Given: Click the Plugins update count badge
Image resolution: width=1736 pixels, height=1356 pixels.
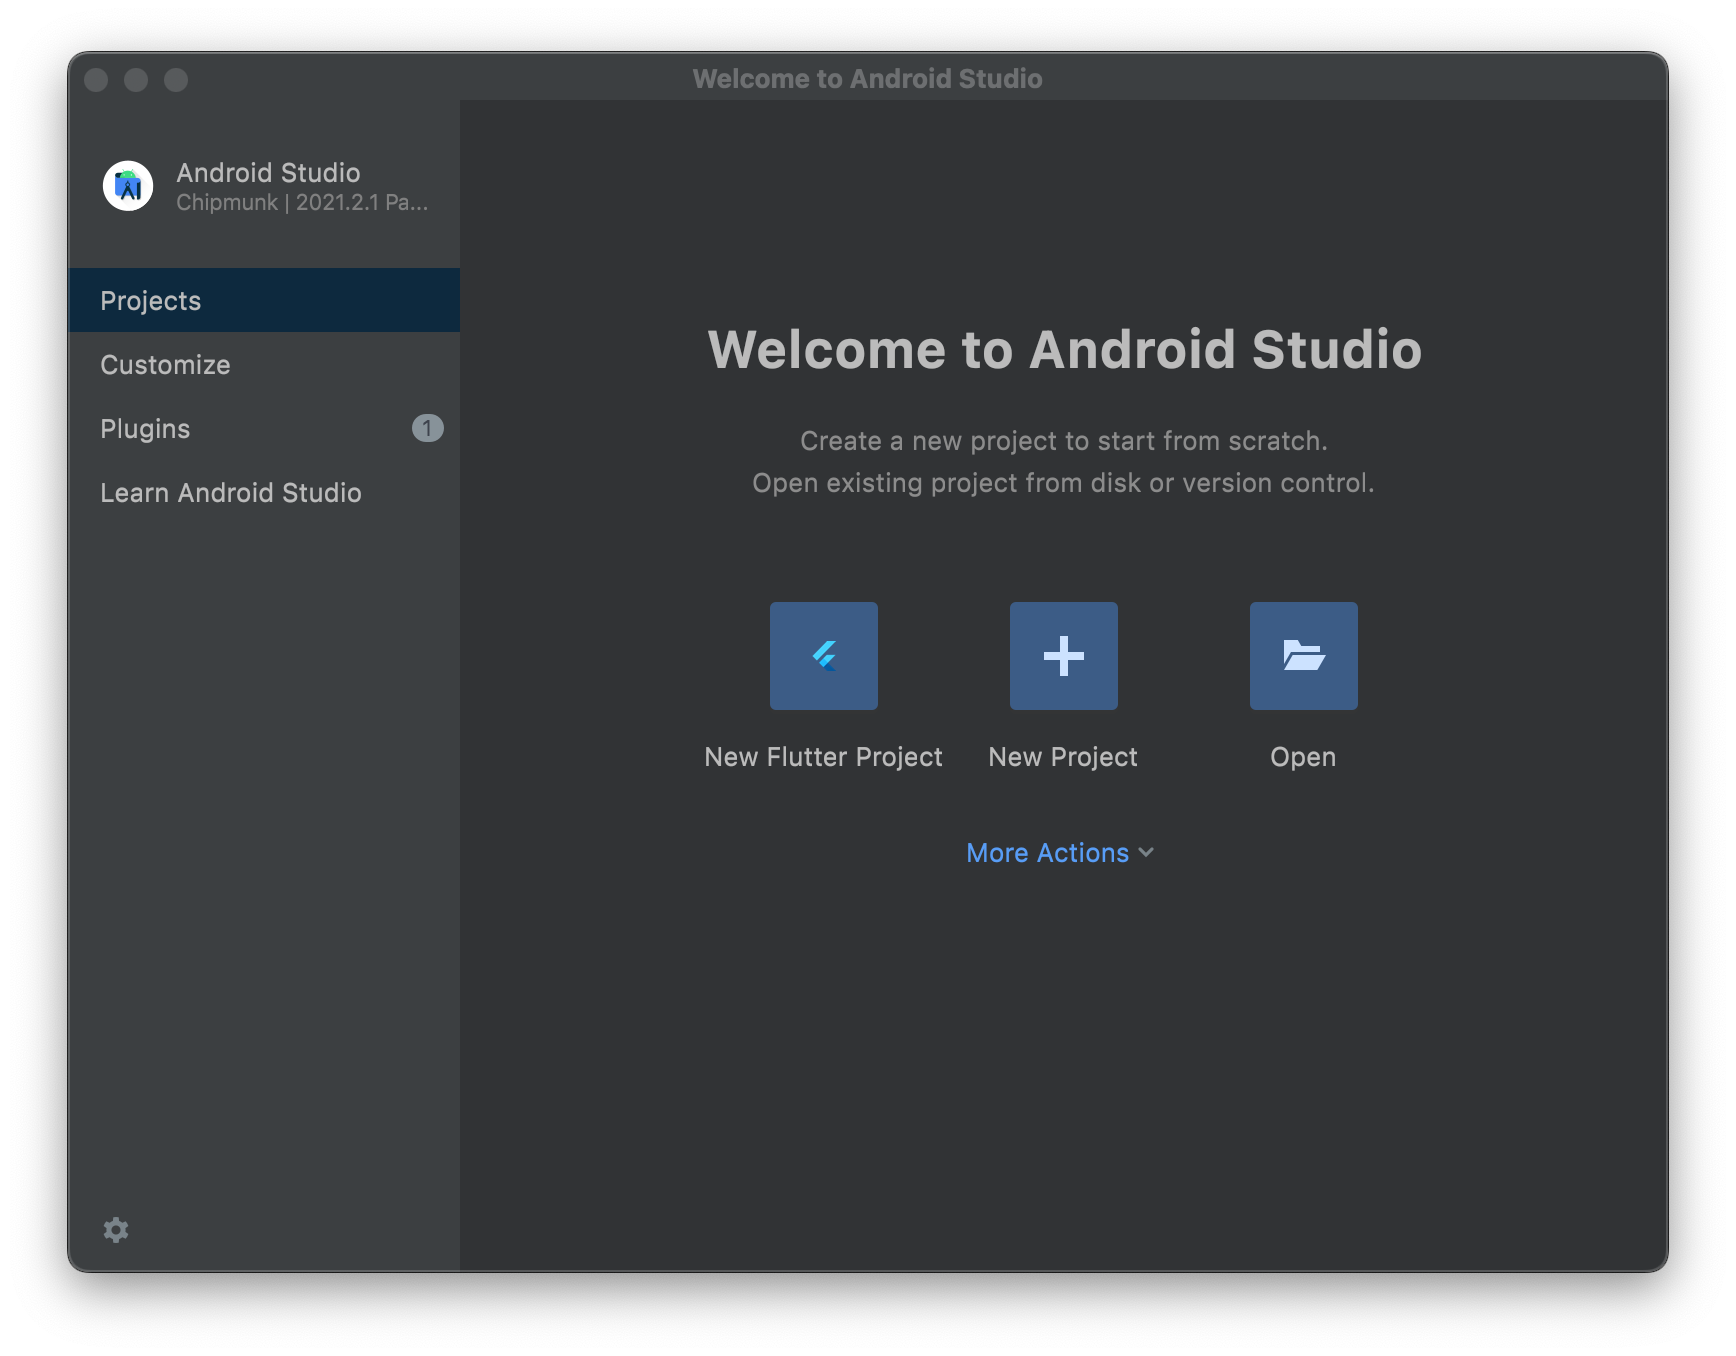Looking at the screenshot, I should tap(427, 428).
